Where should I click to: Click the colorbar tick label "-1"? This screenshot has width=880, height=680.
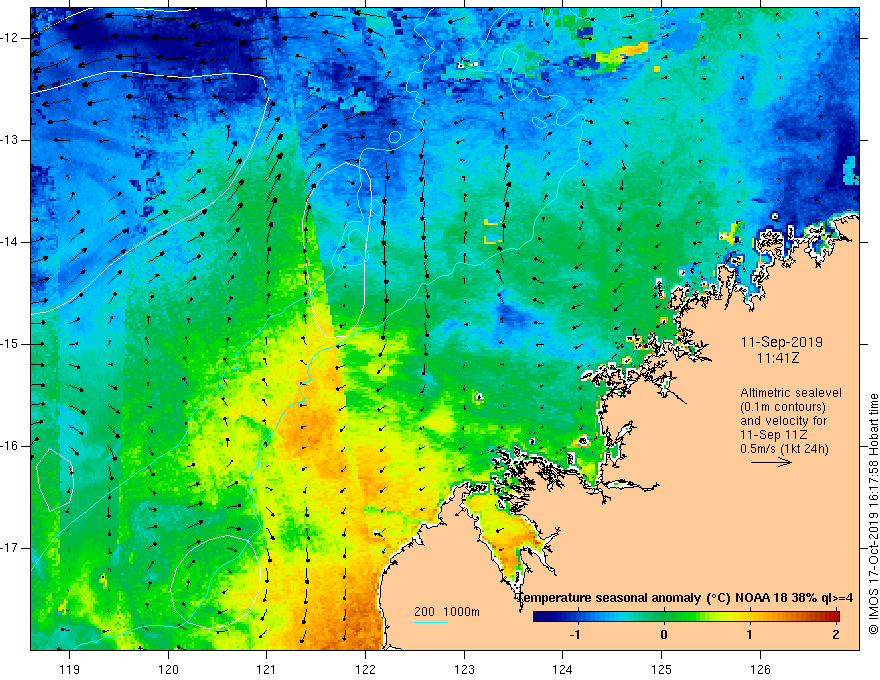click(x=575, y=635)
